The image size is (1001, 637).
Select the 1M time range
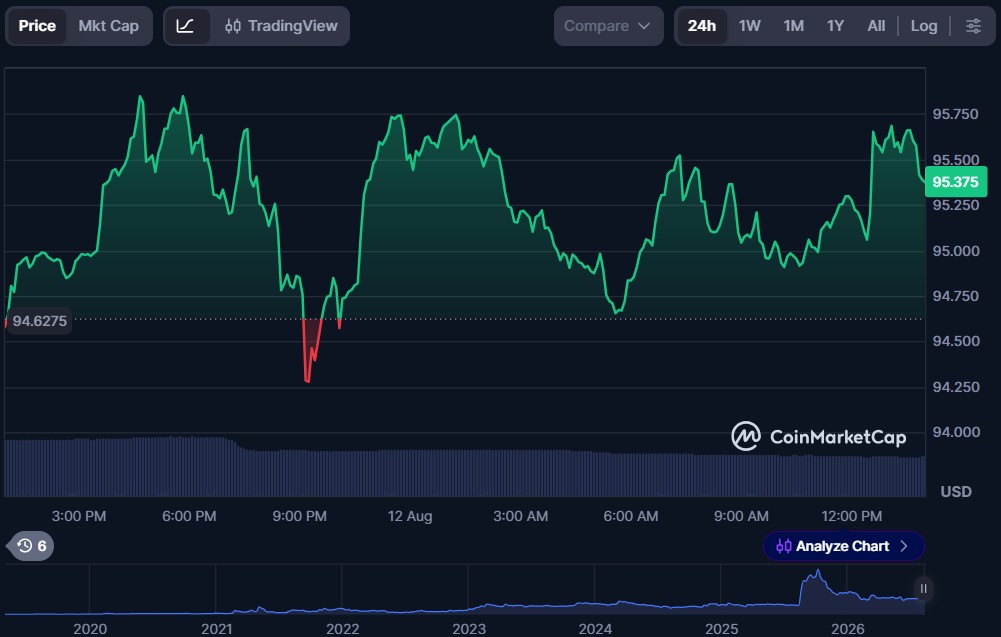[x=794, y=26]
